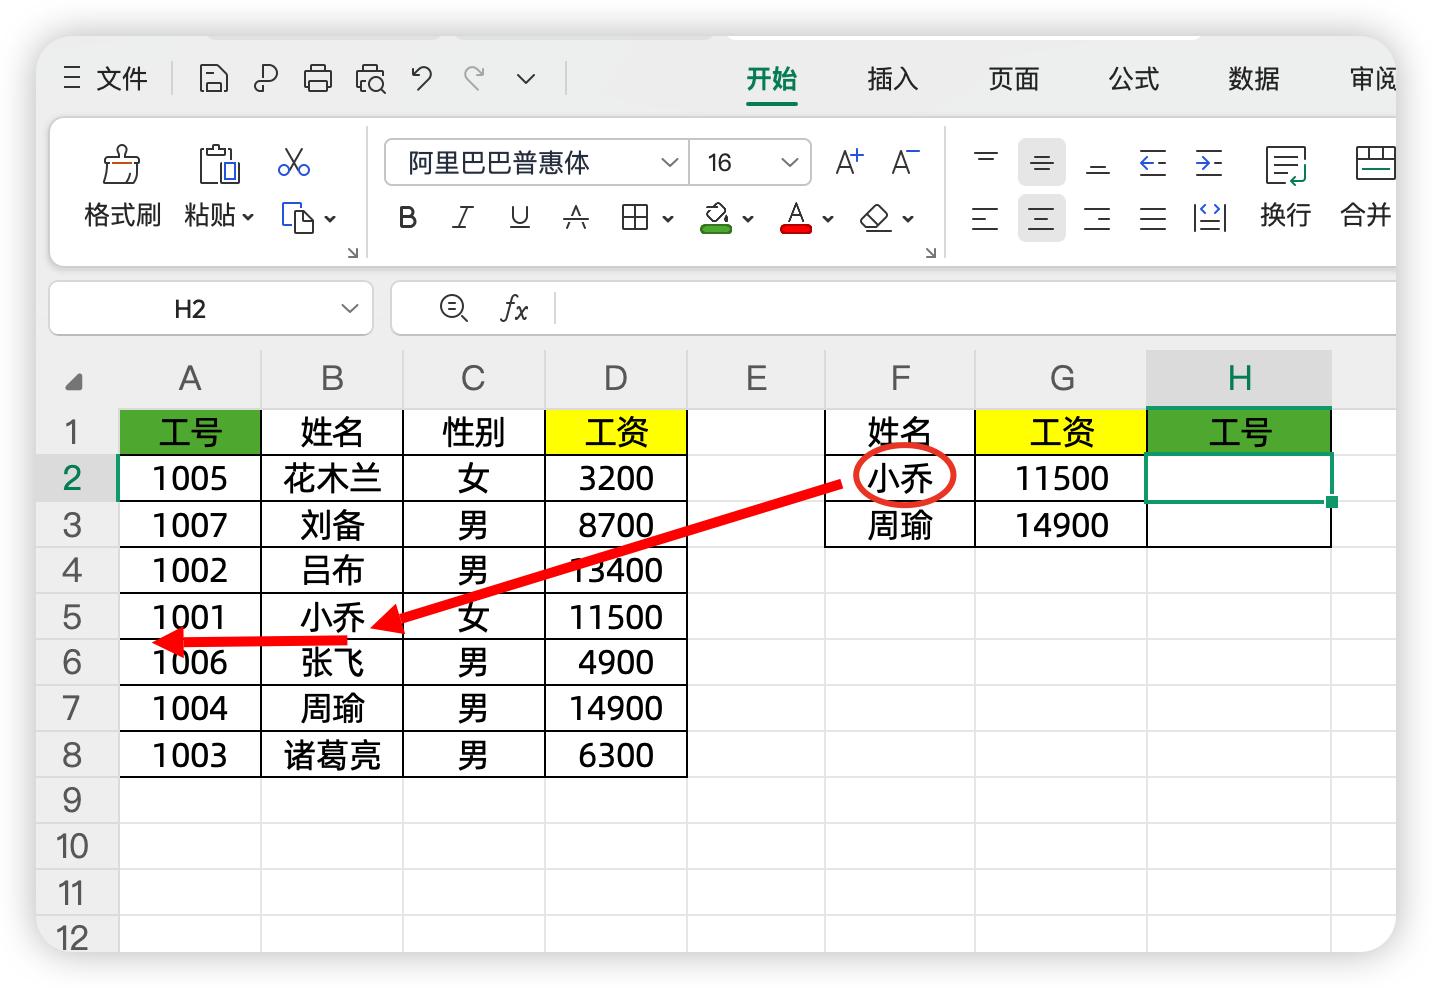The width and height of the screenshot is (1432, 988).
Task: Switch to the 数据 tab
Action: coord(1254,78)
